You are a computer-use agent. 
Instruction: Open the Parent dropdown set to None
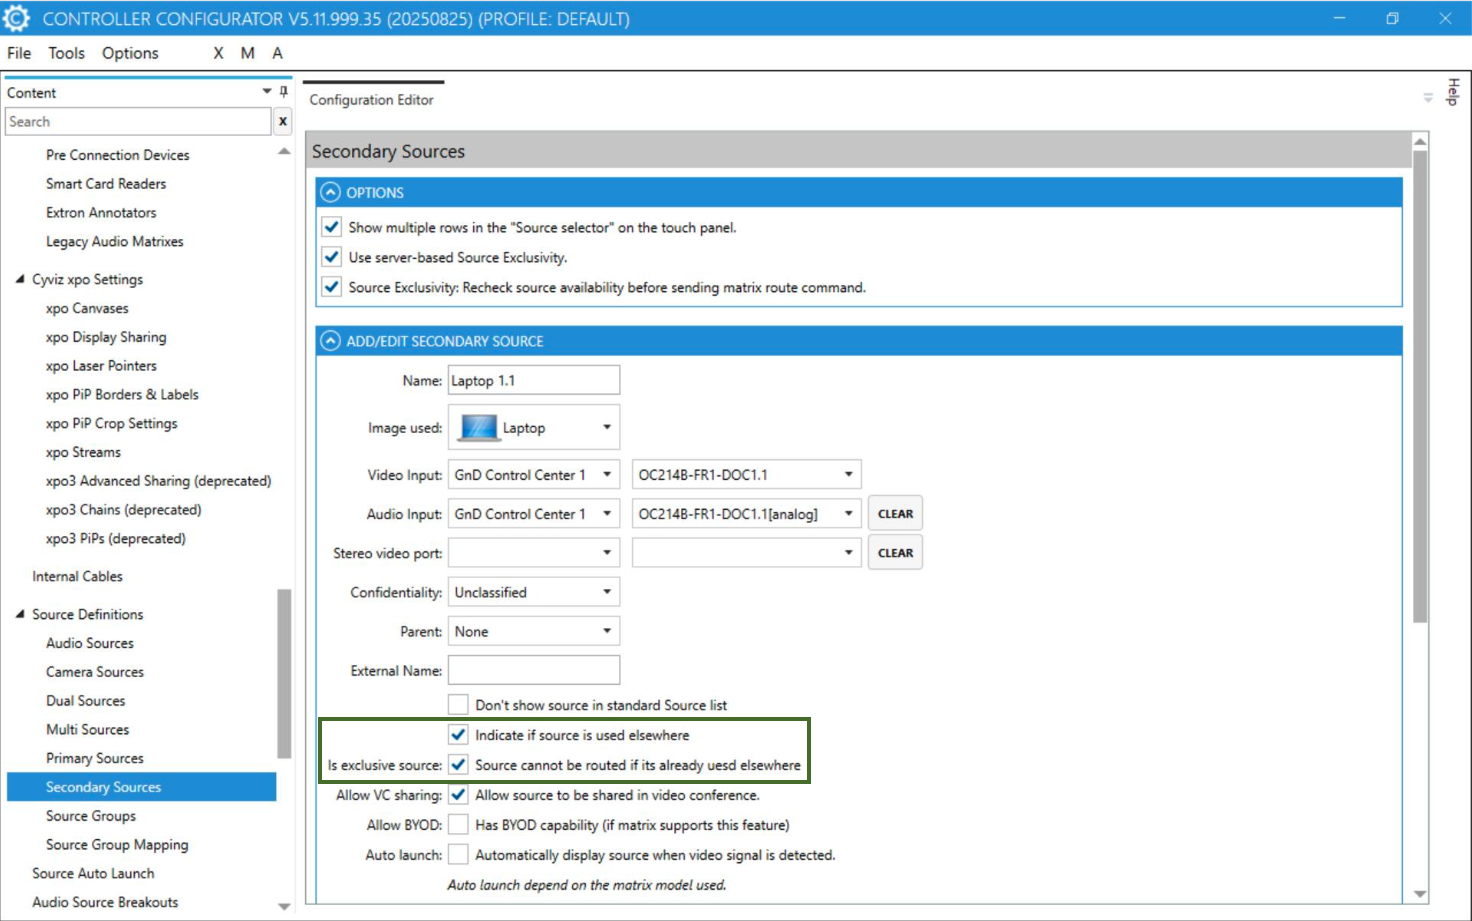[x=533, y=632]
